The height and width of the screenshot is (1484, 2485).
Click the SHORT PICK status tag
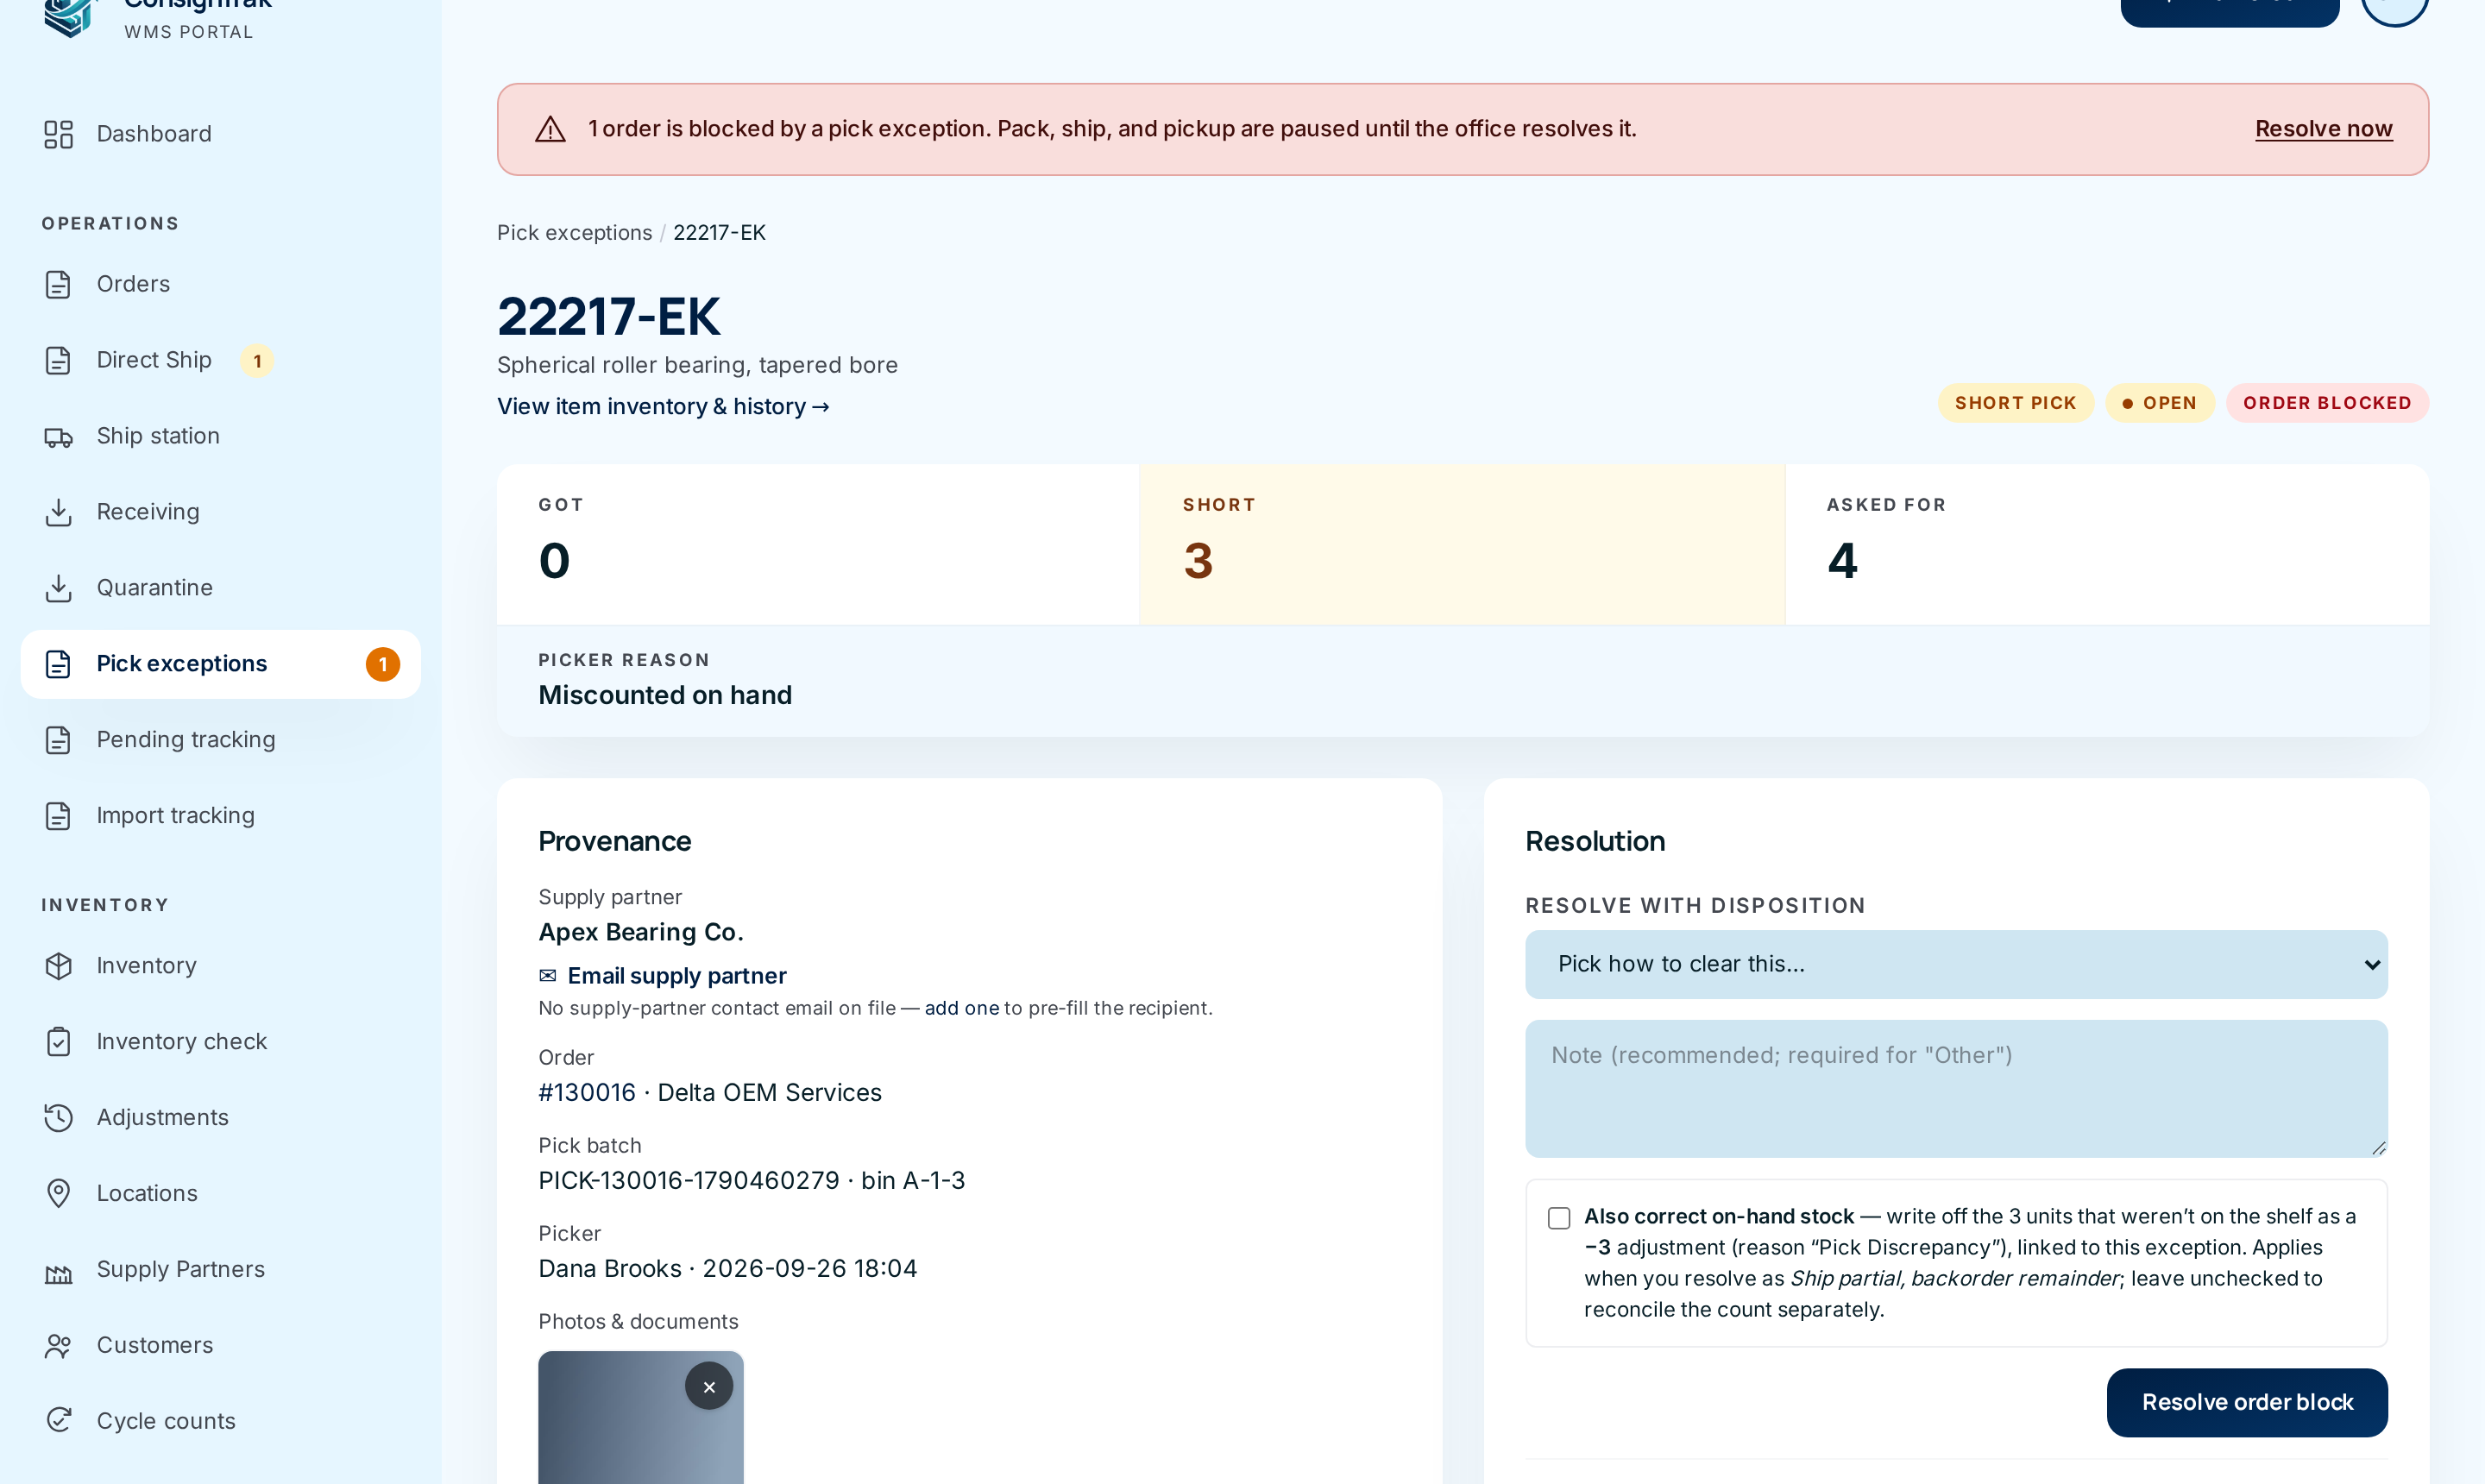2015,403
